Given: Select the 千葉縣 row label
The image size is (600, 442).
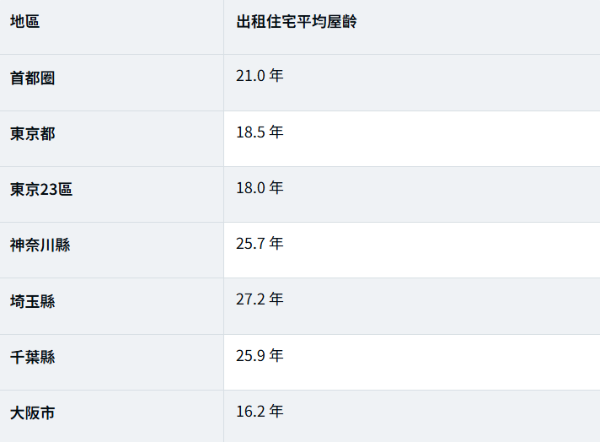Looking at the screenshot, I should click(x=33, y=357).
